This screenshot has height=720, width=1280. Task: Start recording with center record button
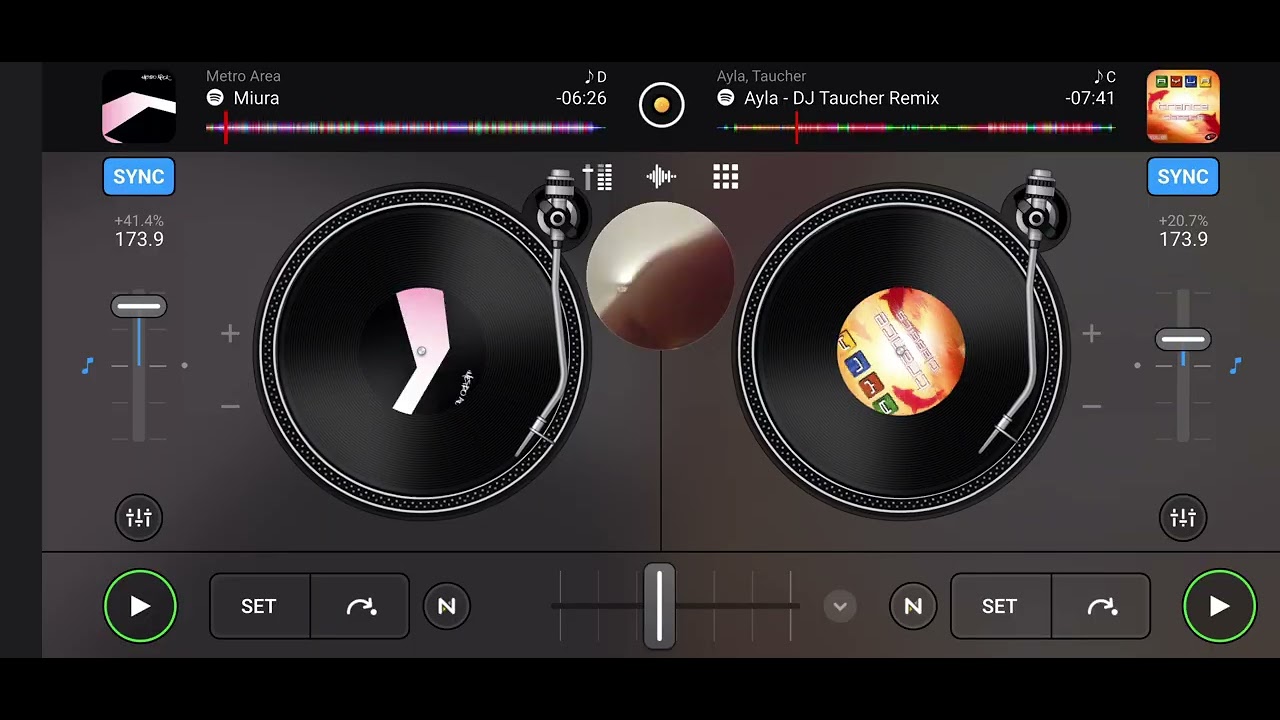click(x=661, y=105)
